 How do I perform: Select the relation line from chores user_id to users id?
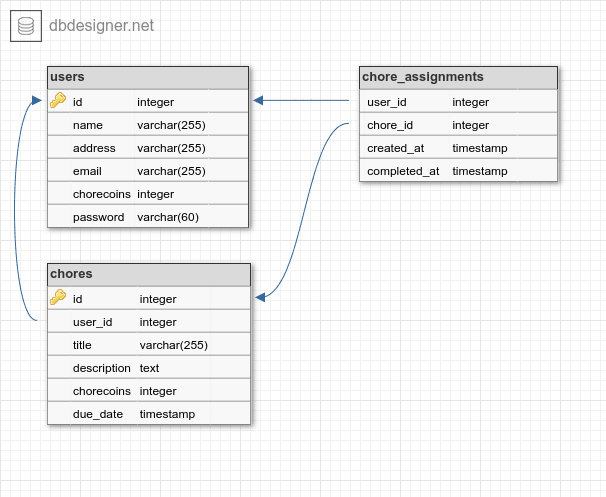tap(15, 209)
